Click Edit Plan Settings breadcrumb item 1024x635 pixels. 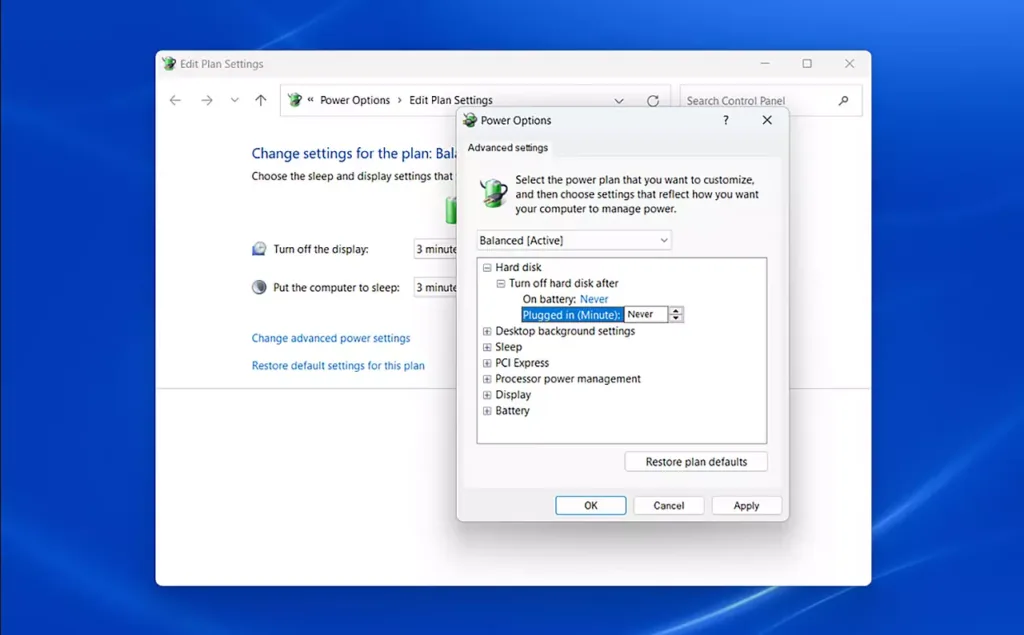point(451,100)
